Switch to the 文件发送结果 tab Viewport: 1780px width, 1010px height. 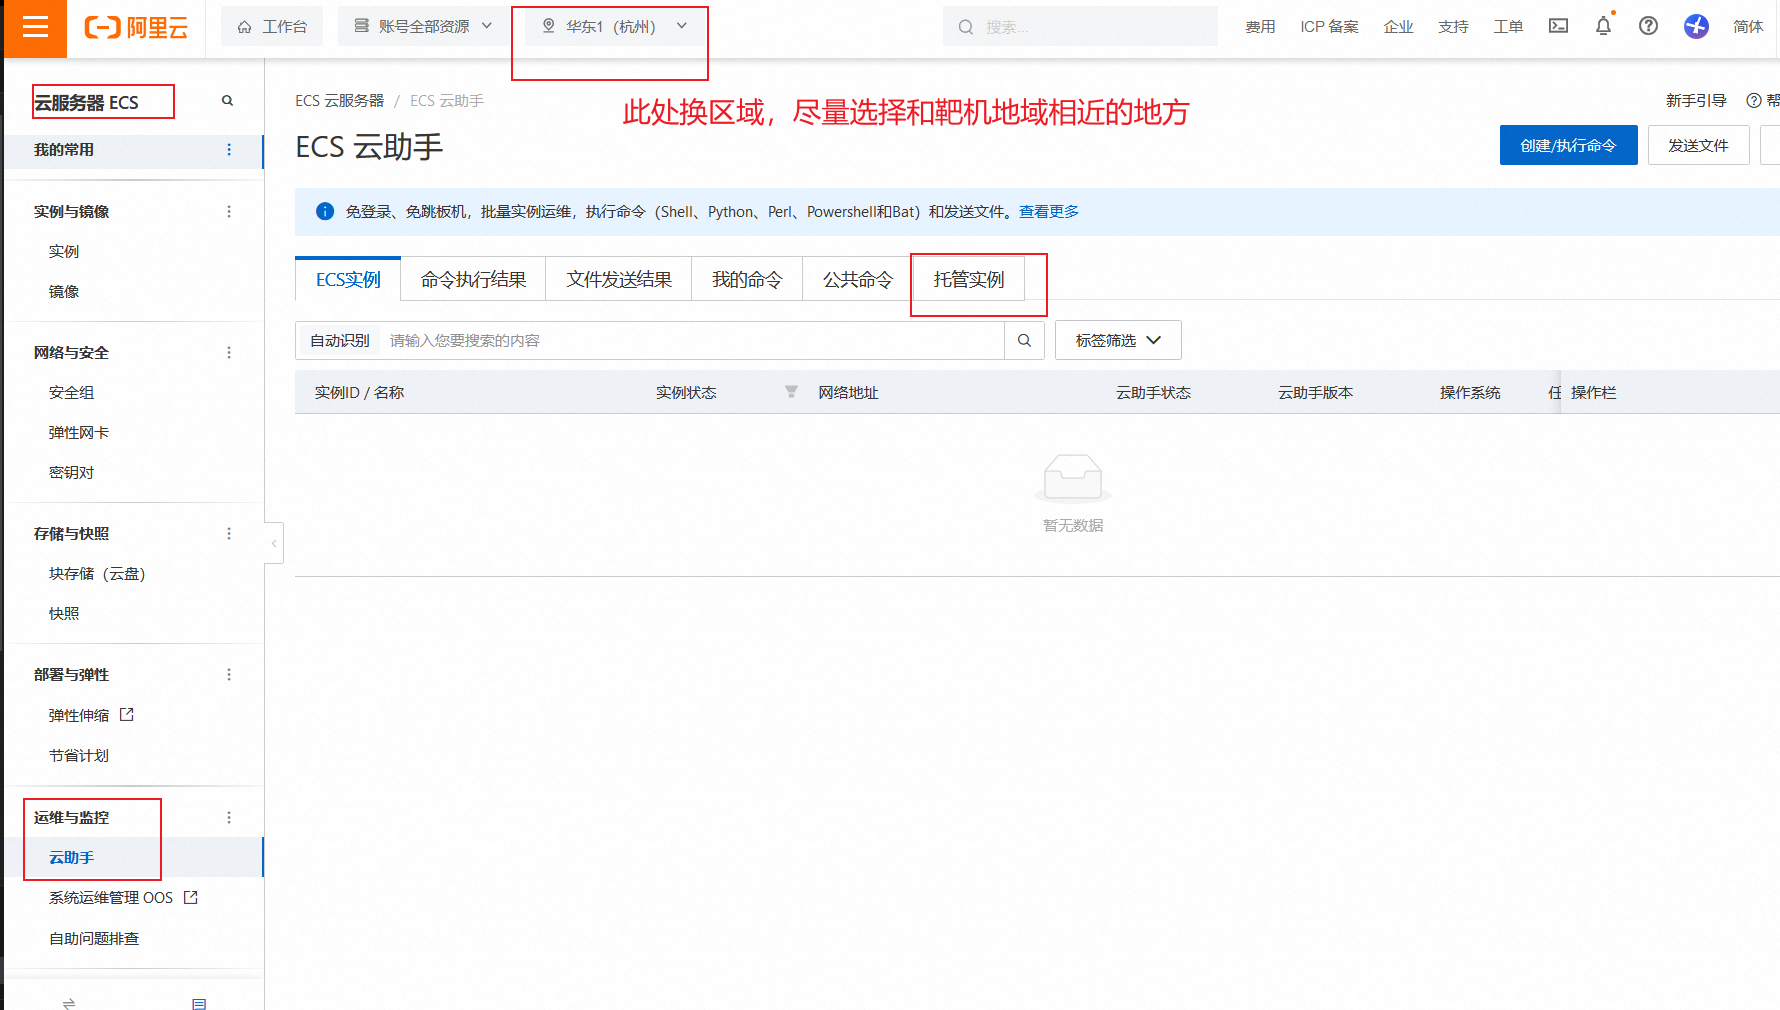point(619,280)
